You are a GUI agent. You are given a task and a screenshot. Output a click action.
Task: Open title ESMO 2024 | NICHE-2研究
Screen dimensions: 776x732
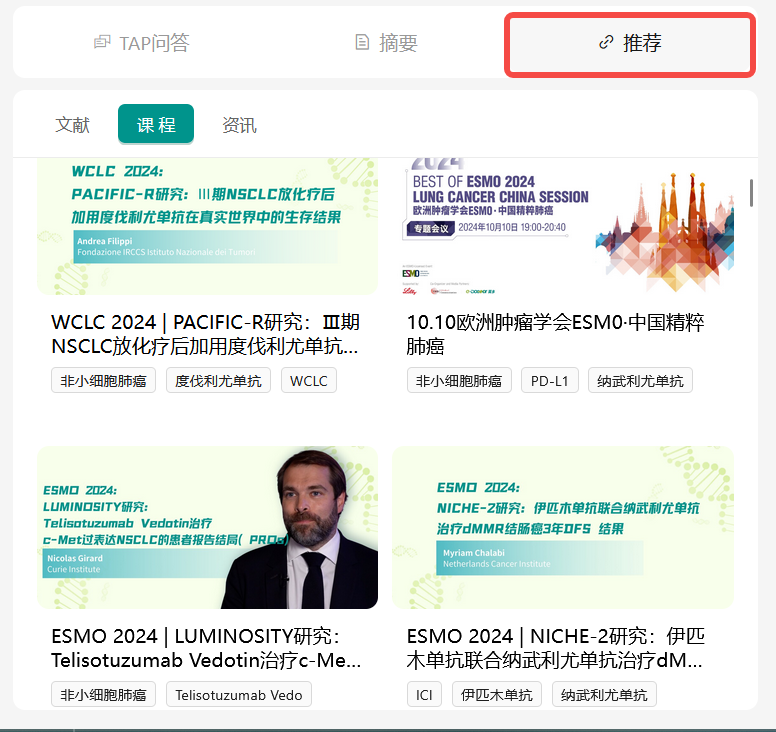pos(555,648)
